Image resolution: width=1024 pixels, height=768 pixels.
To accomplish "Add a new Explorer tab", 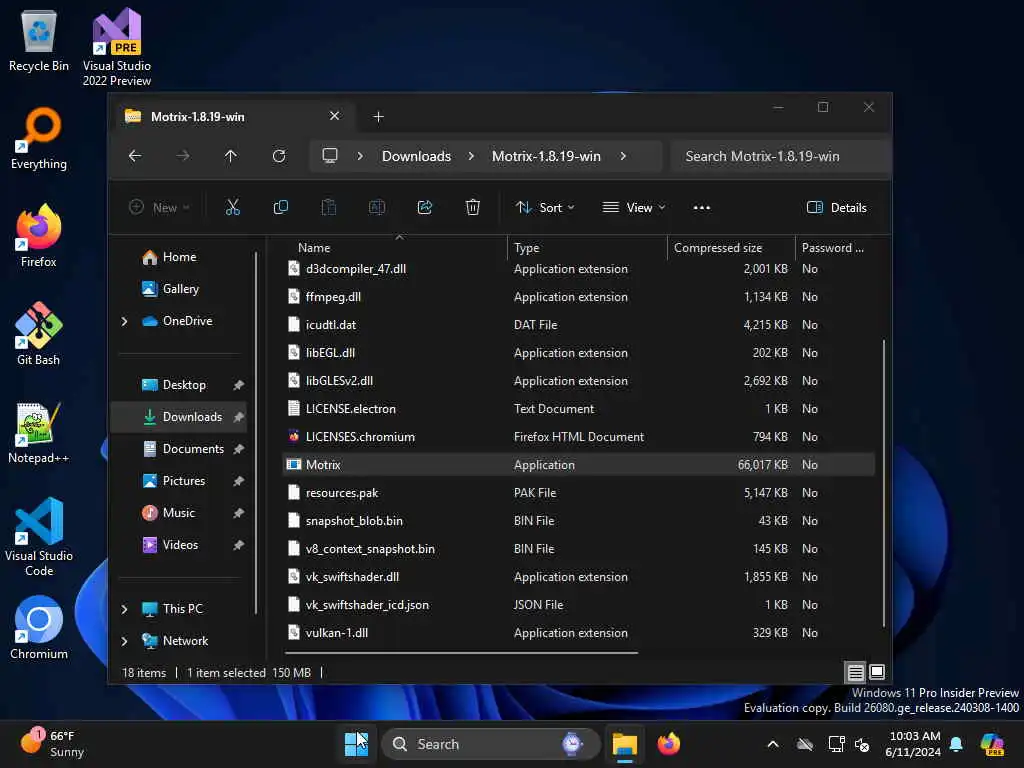I will click(x=378, y=116).
